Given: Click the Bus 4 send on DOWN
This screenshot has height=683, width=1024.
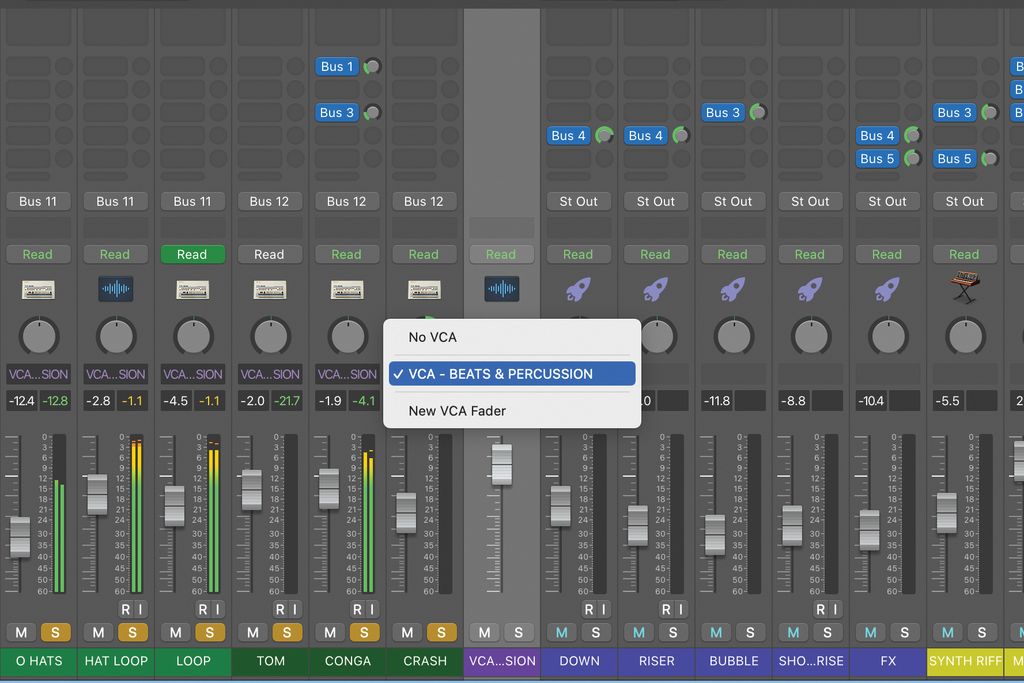Looking at the screenshot, I should pos(567,135).
